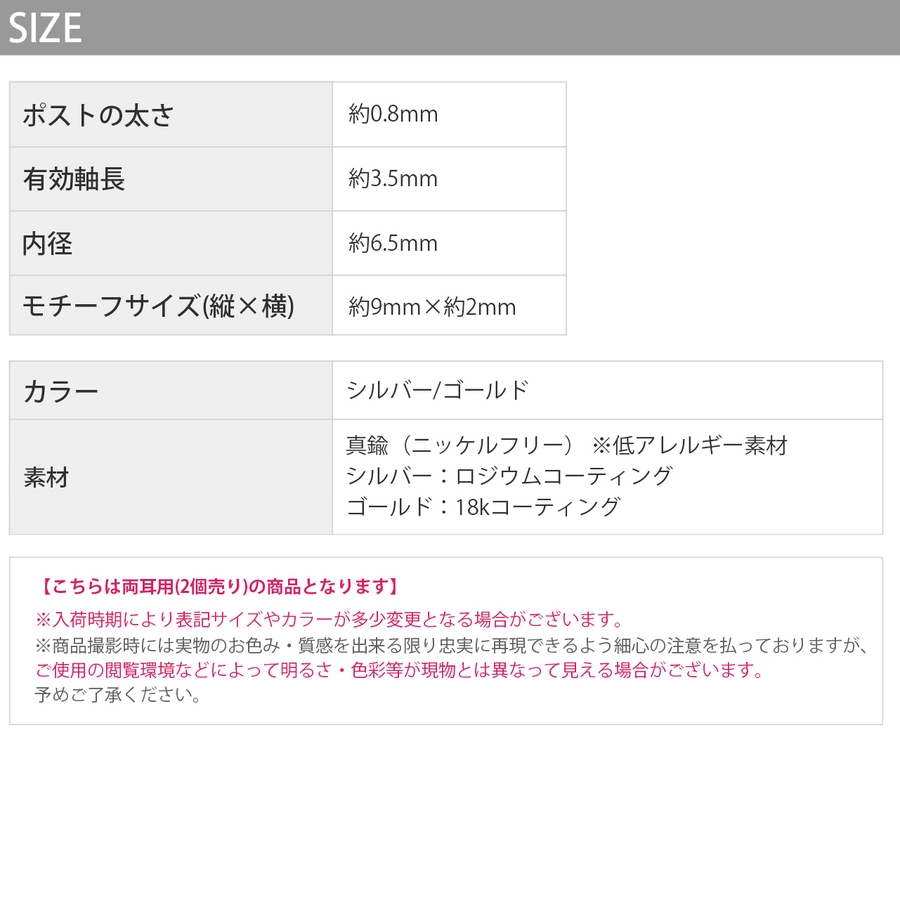The height and width of the screenshot is (900, 900).
Task: Click the 約6.5mm inner diameter value
Action: click(x=394, y=244)
